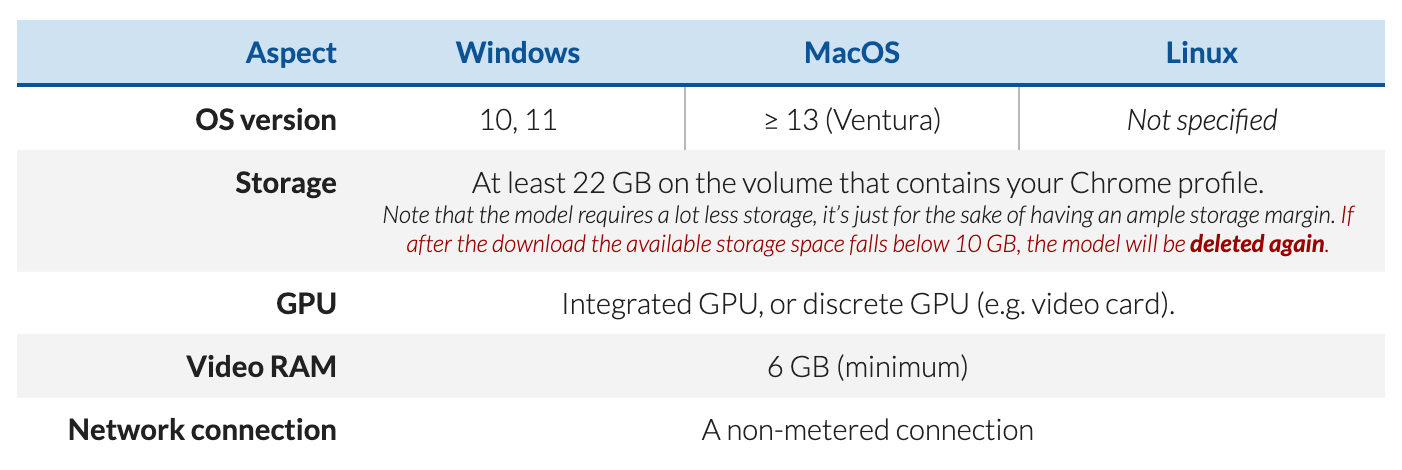Click the 'A non-metered connection' cell

pyautogui.click(x=868, y=430)
